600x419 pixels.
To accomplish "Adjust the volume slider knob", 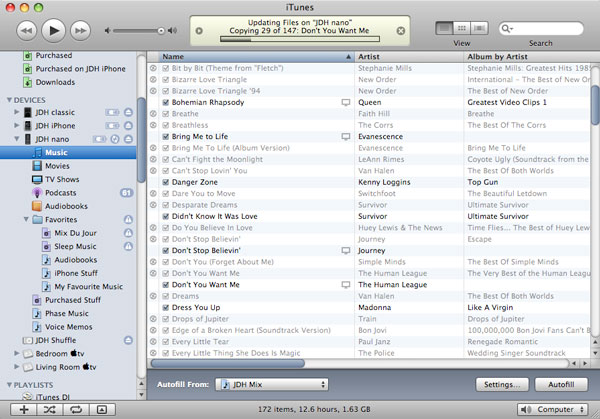I will click(x=161, y=31).
